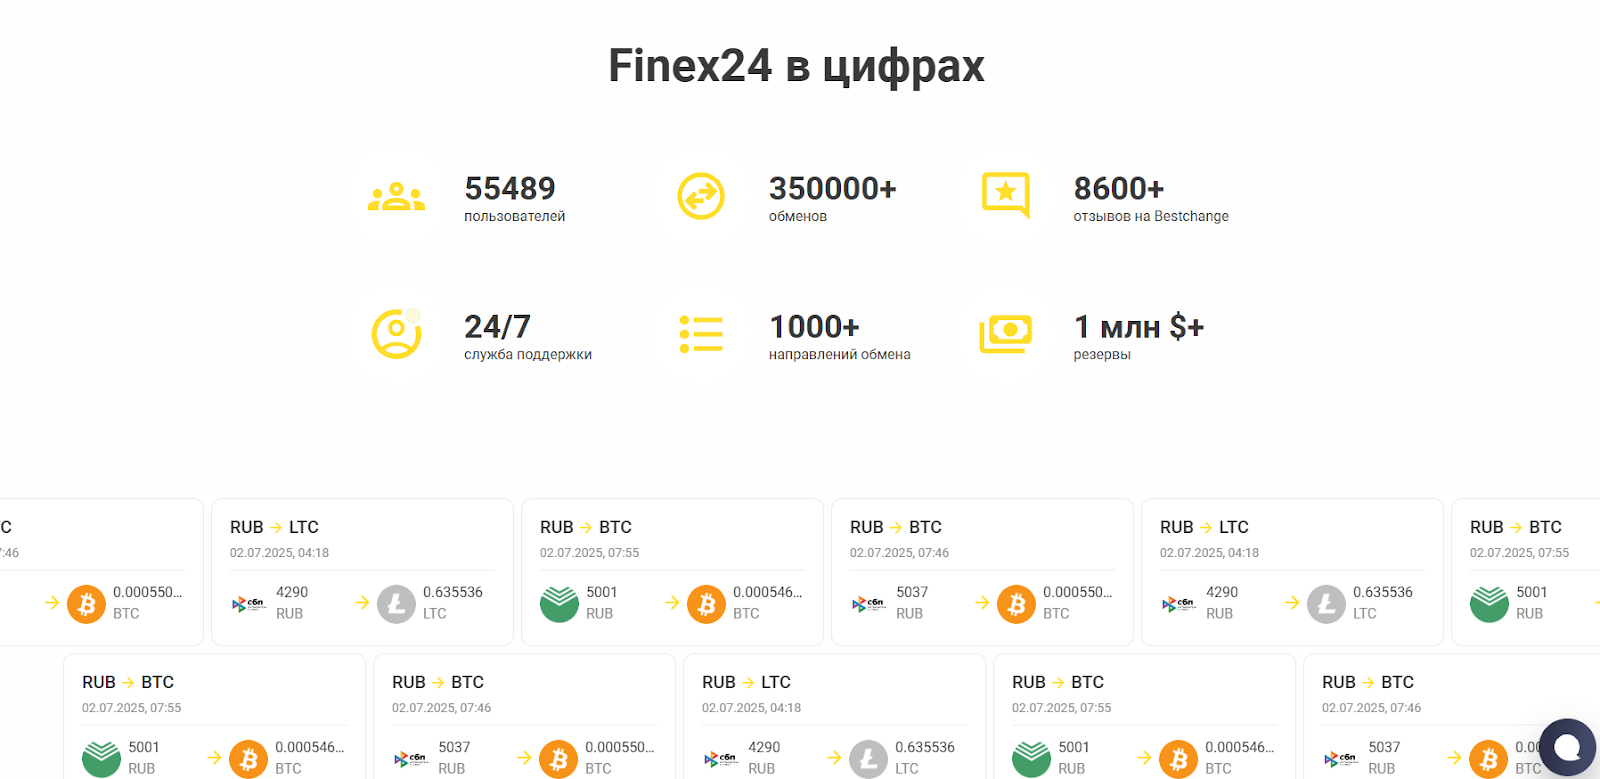Click the users statistics icon above 55489
Screen dimensions: 1600x779
tap(397, 195)
